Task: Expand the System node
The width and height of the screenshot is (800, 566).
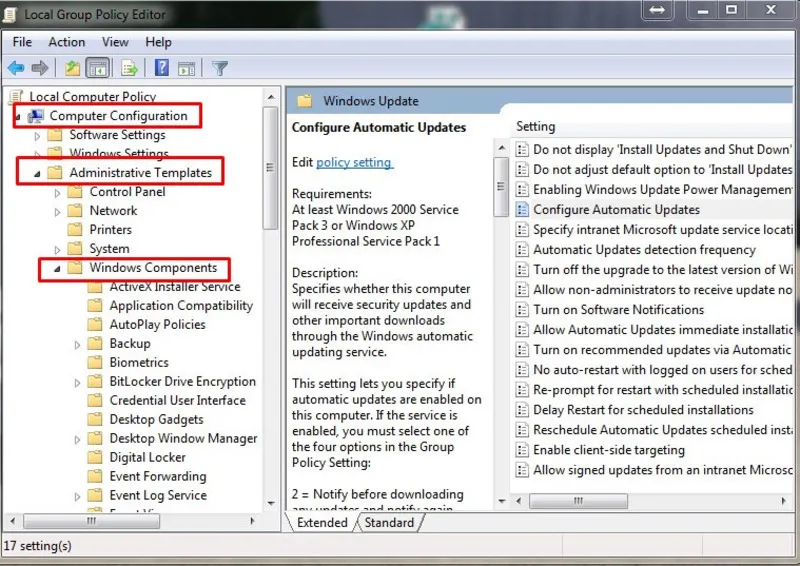Action: [57, 250]
